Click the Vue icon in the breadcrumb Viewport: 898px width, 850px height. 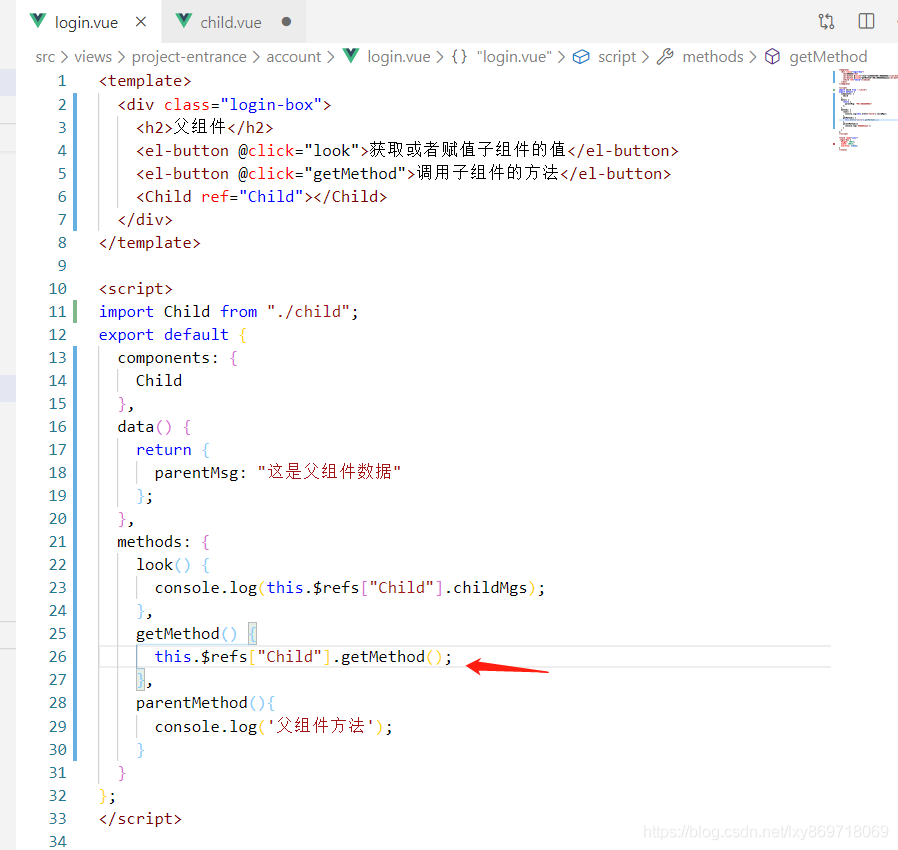click(350, 56)
